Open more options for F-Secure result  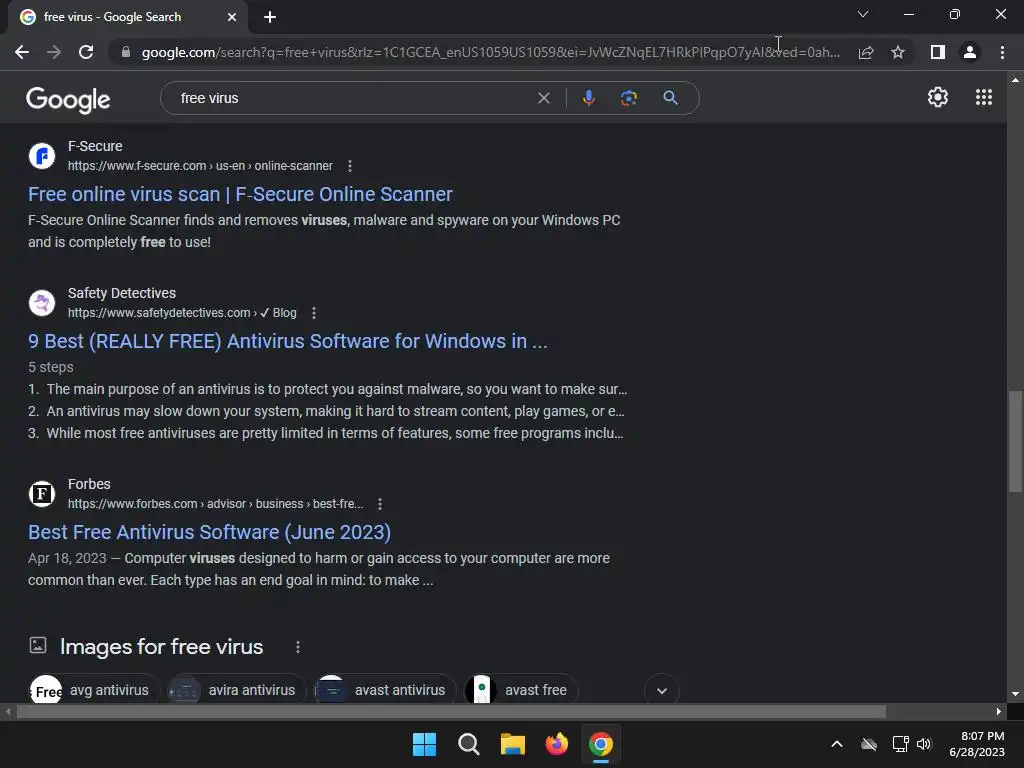[350, 166]
